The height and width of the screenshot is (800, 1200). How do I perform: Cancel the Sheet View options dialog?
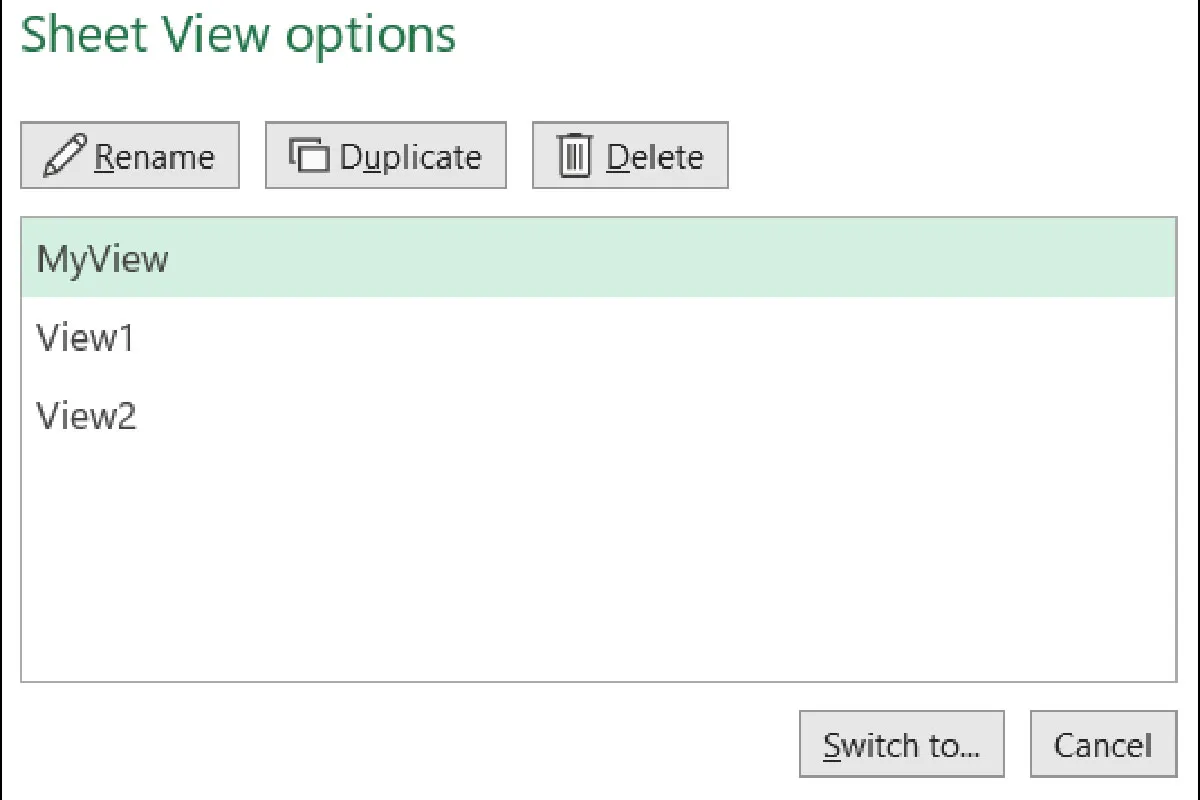click(1103, 745)
